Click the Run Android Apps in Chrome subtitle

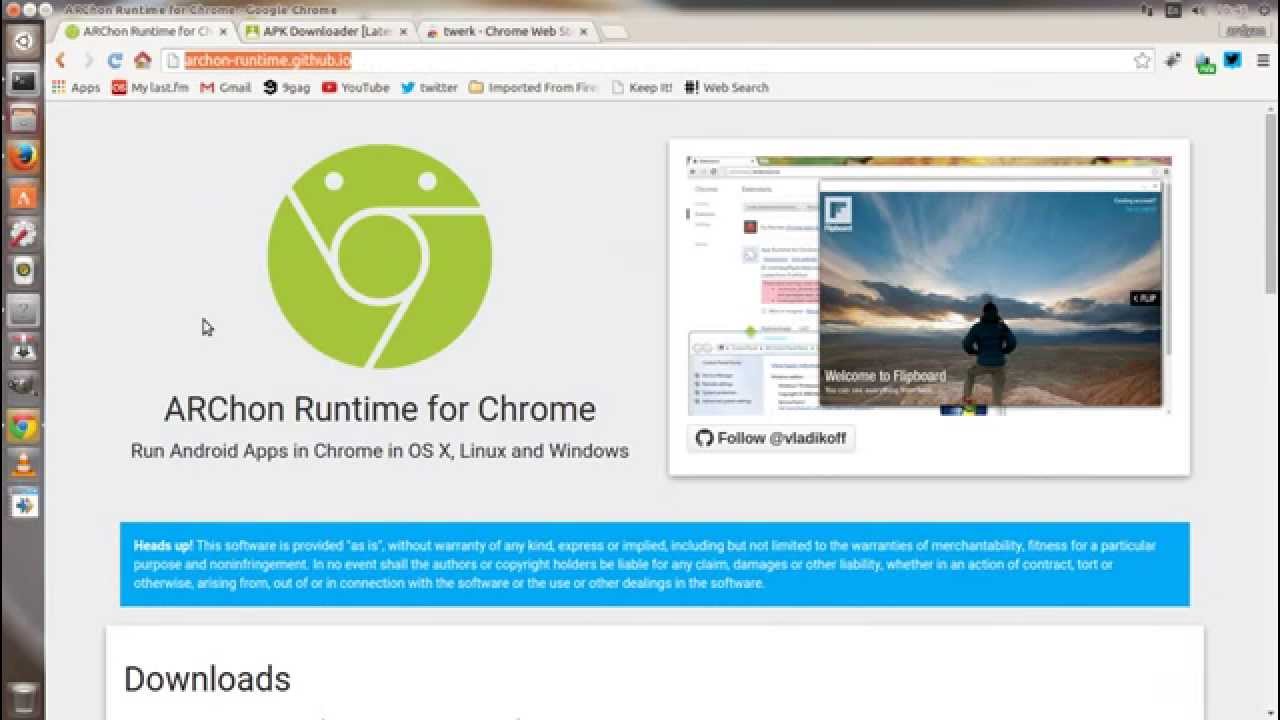[x=380, y=451]
